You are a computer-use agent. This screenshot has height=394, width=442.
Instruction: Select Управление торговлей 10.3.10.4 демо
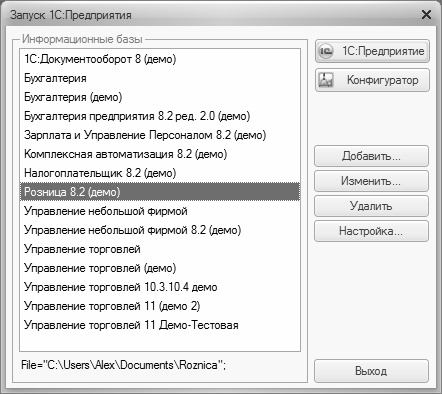pos(160,287)
